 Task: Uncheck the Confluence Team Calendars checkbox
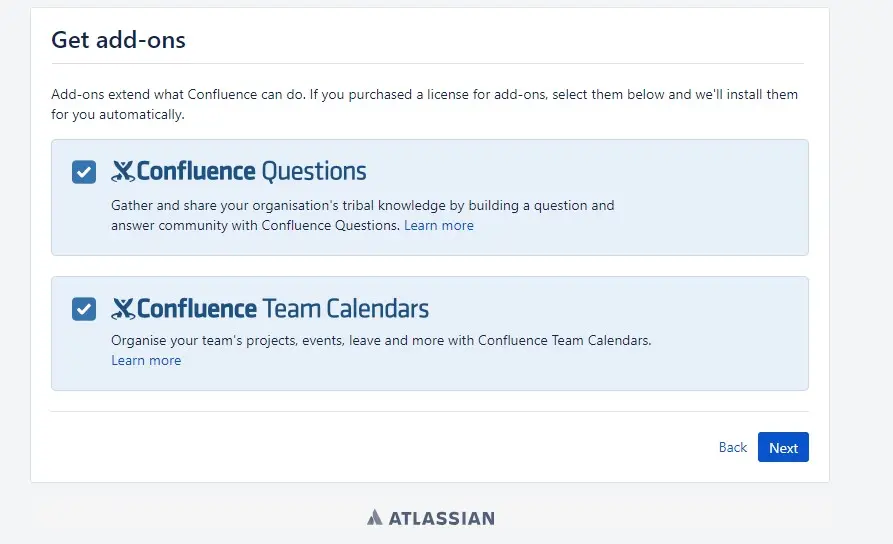click(x=84, y=309)
